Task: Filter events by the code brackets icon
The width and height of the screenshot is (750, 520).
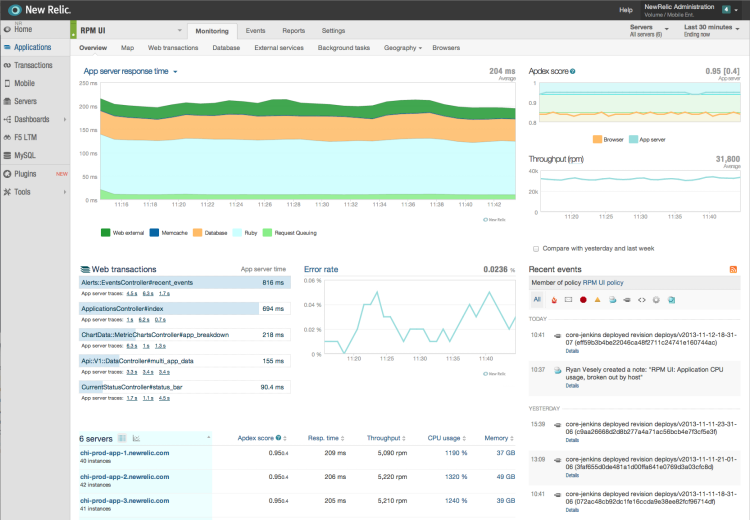Action: tap(641, 300)
